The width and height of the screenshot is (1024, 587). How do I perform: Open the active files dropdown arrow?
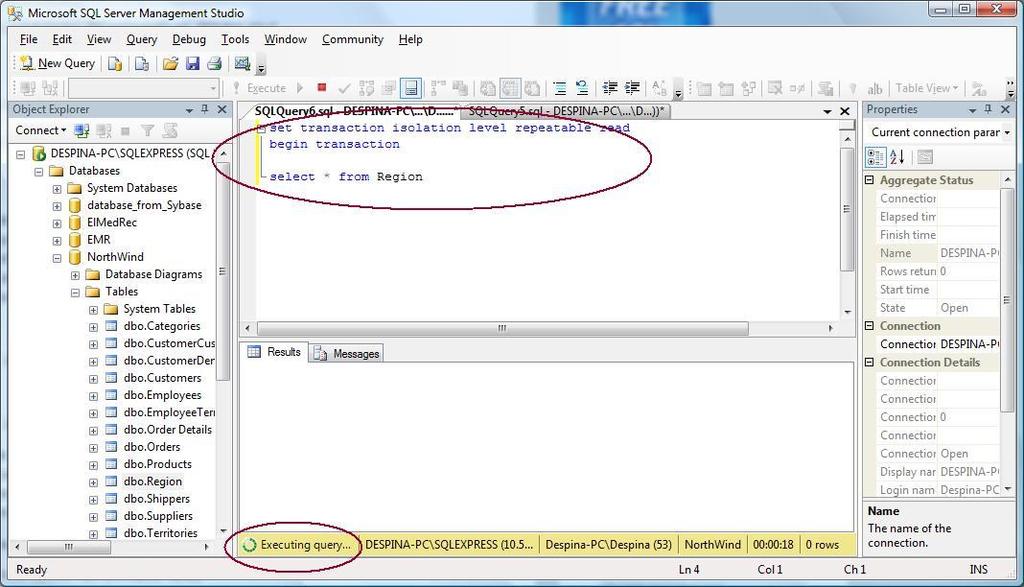coord(827,112)
